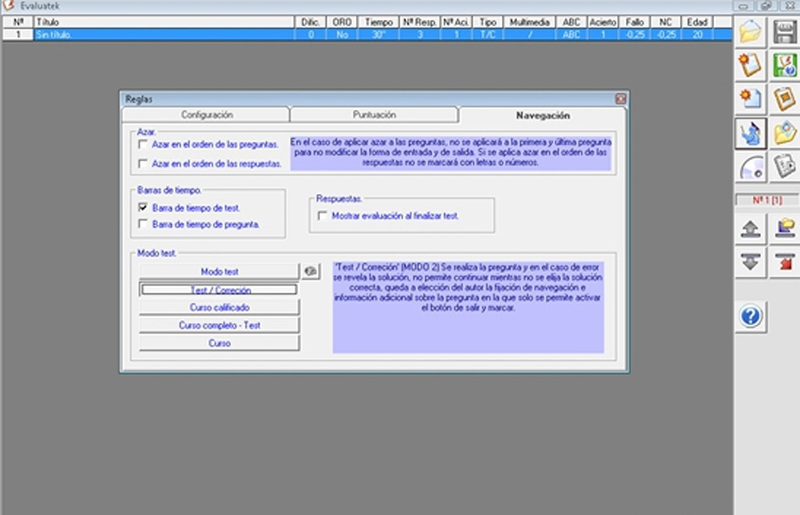The height and width of the screenshot is (515, 800).
Task: Click the orange-framed clipboard picture icon
Action: tap(785, 99)
